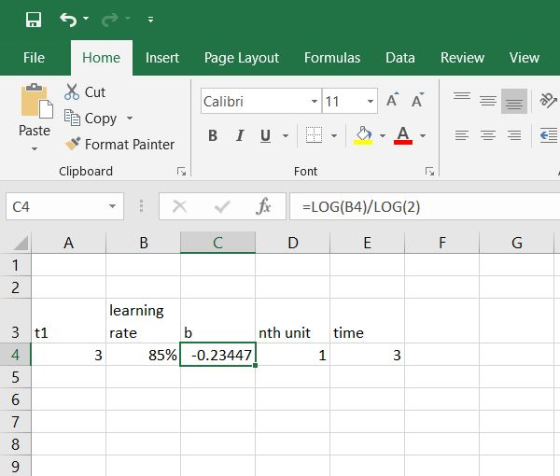
Task: Expand the Copy options arrow
Action: click(130, 118)
